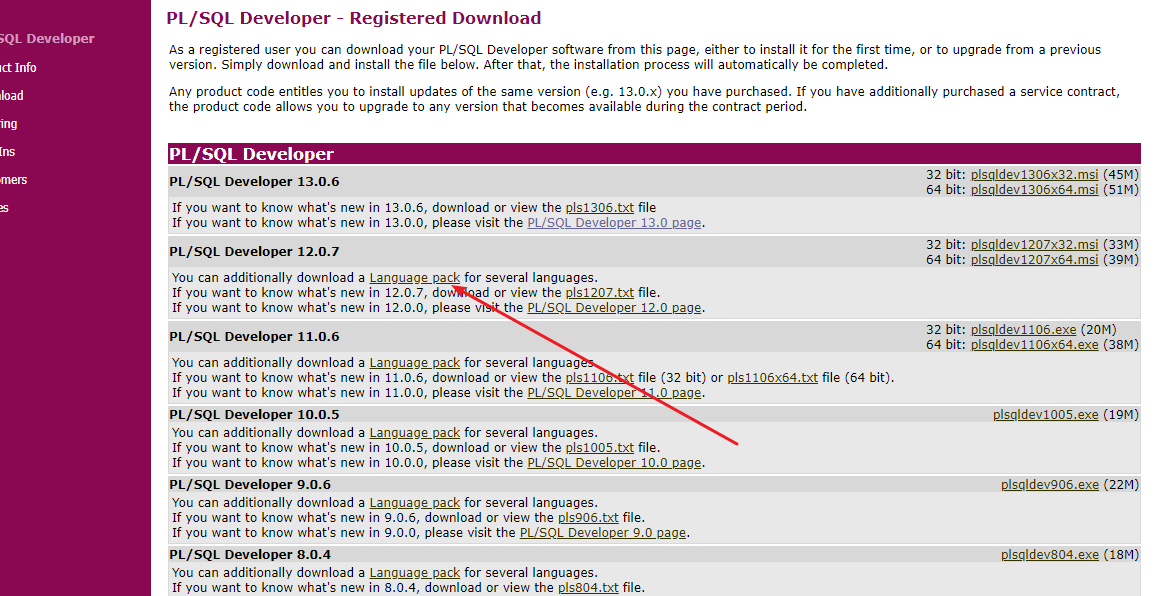Open the pls906.txt file link
Viewport: 1156px width, 596px height.
coord(588,518)
